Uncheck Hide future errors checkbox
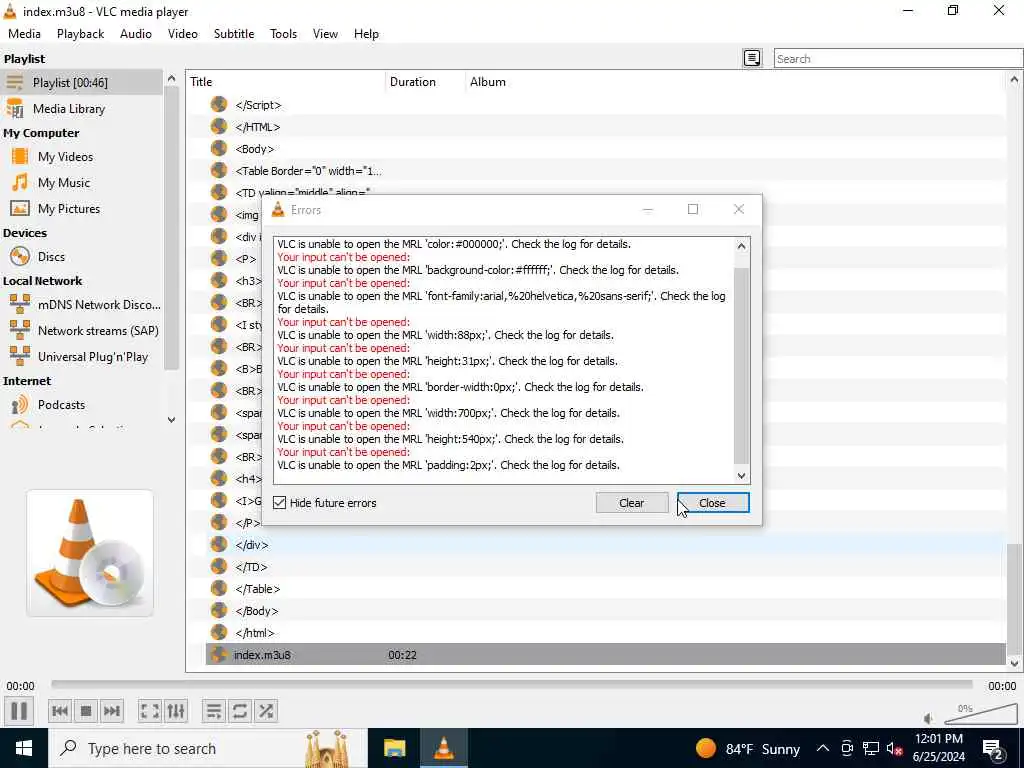 (280, 502)
